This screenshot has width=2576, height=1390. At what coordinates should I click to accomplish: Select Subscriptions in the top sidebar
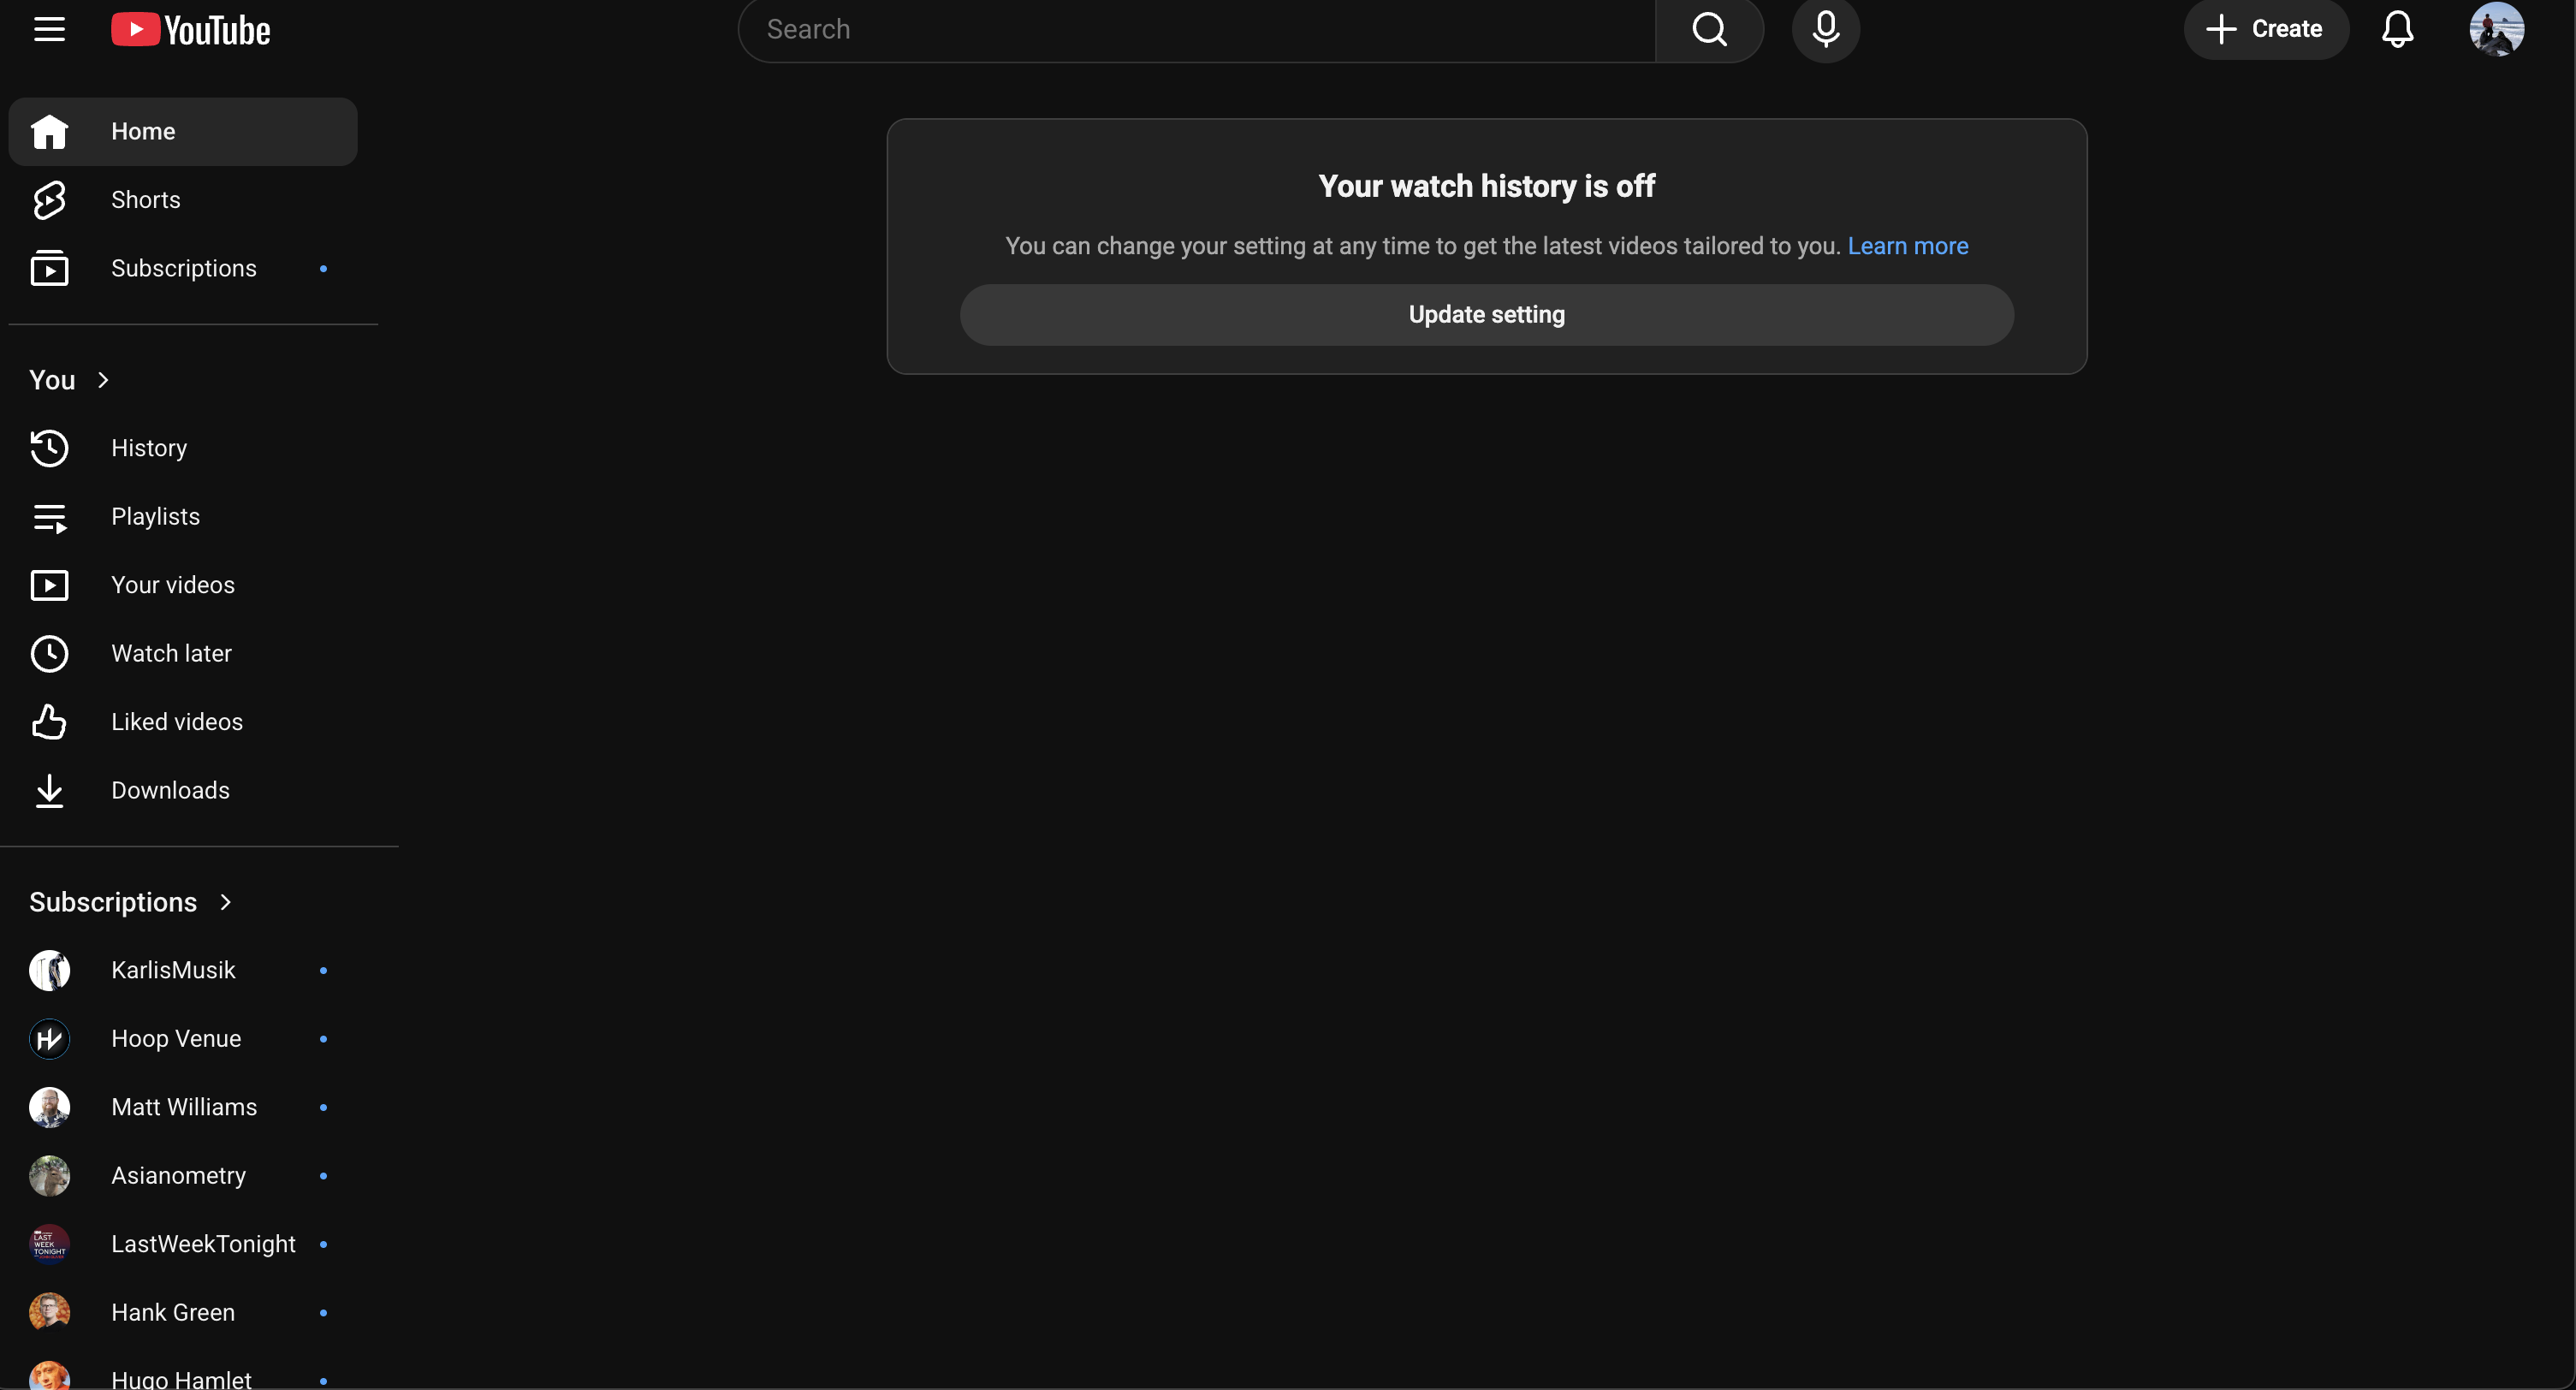click(x=184, y=268)
